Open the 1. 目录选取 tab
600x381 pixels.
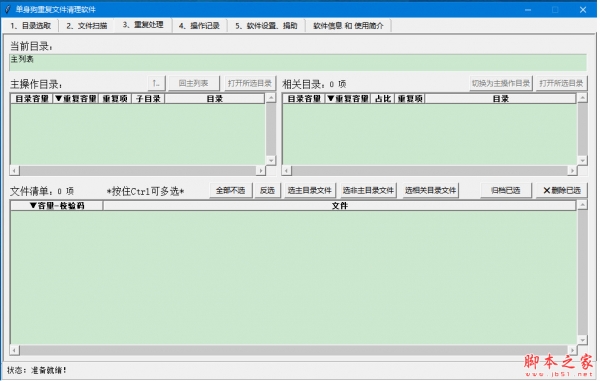(x=31, y=26)
